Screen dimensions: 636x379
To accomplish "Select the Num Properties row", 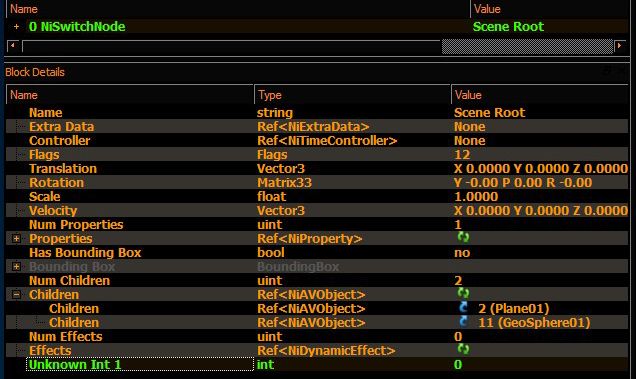I will tap(317, 224).
